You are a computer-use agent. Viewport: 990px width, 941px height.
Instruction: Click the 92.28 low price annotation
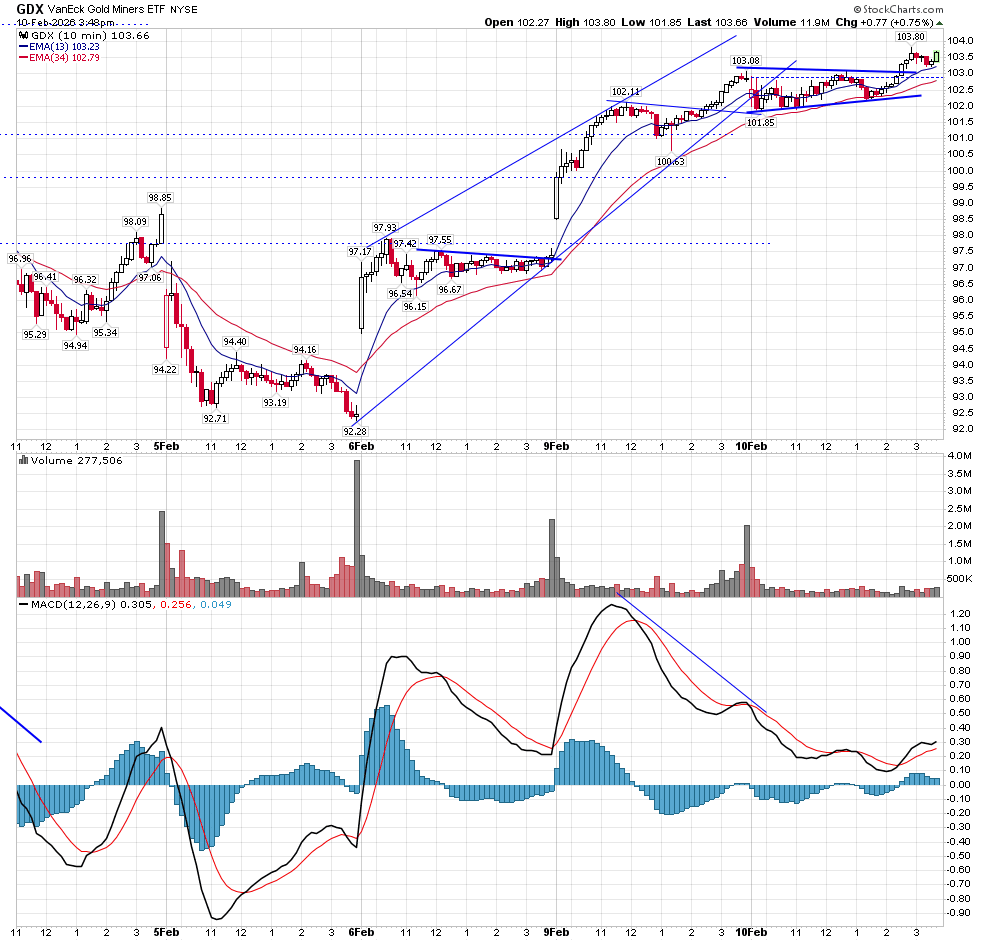(356, 431)
